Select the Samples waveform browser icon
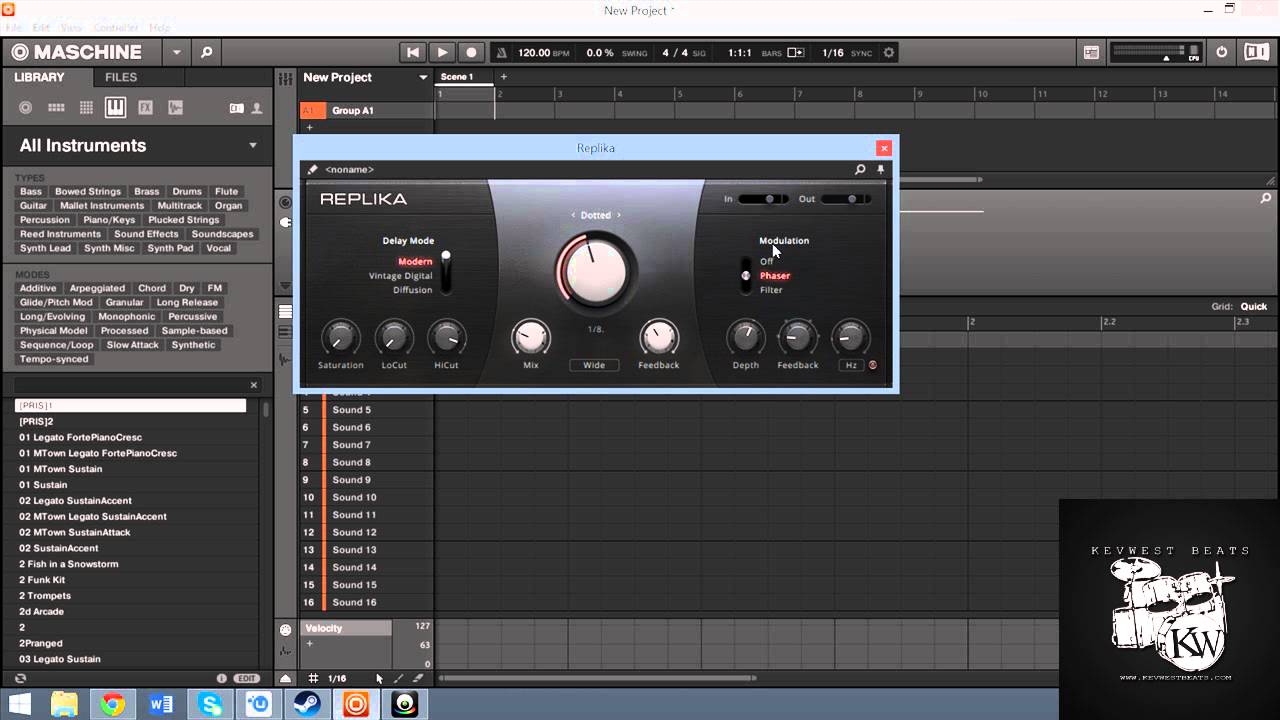The width and height of the screenshot is (1280, 720). pos(175,108)
